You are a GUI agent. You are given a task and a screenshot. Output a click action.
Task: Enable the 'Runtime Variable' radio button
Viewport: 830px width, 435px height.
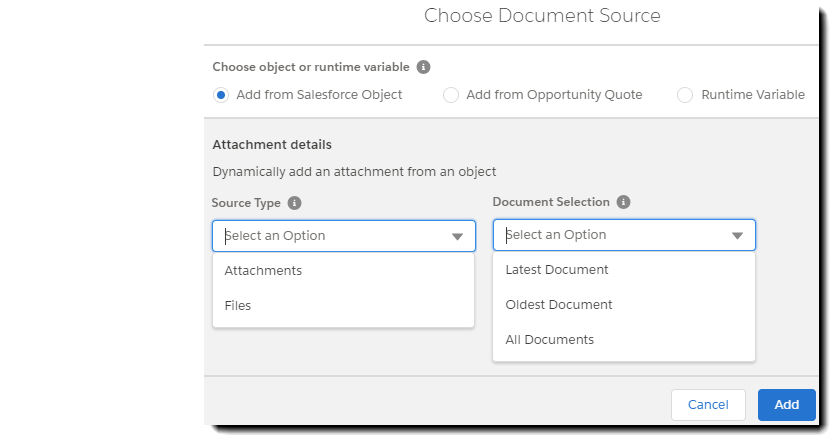point(685,95)
